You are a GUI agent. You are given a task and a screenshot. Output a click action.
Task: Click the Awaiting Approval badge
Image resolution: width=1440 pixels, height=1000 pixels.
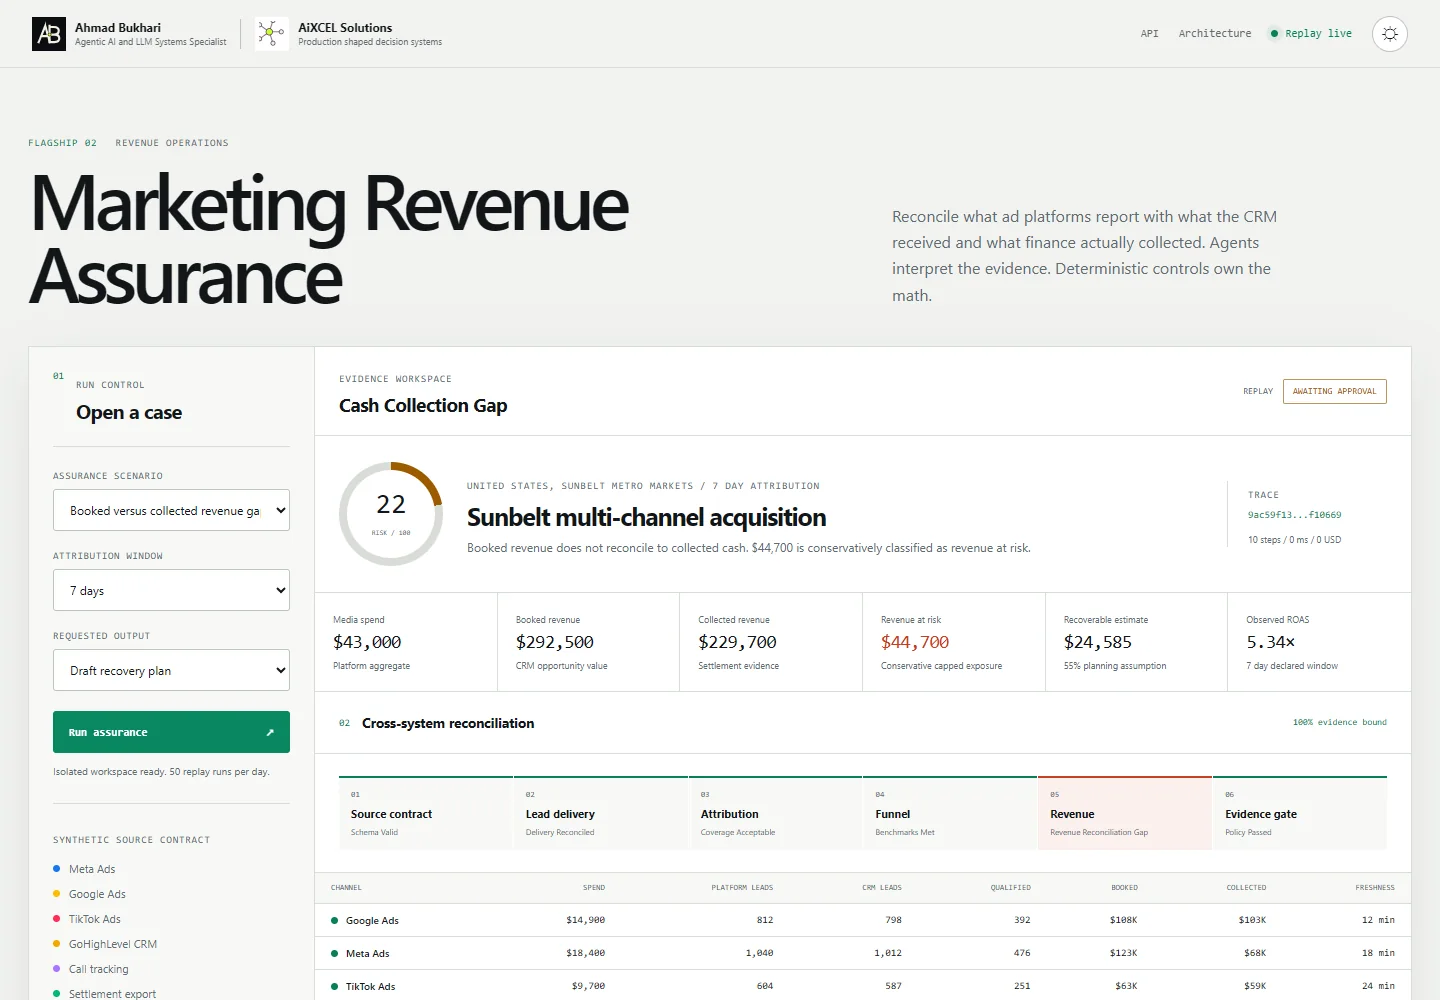pyautogui.click(x=1334, y=391)
